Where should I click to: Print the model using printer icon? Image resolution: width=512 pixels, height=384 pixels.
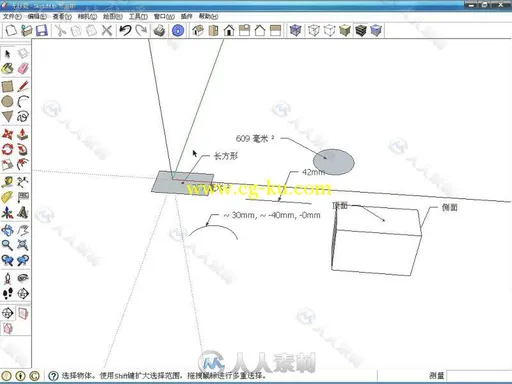160,31
